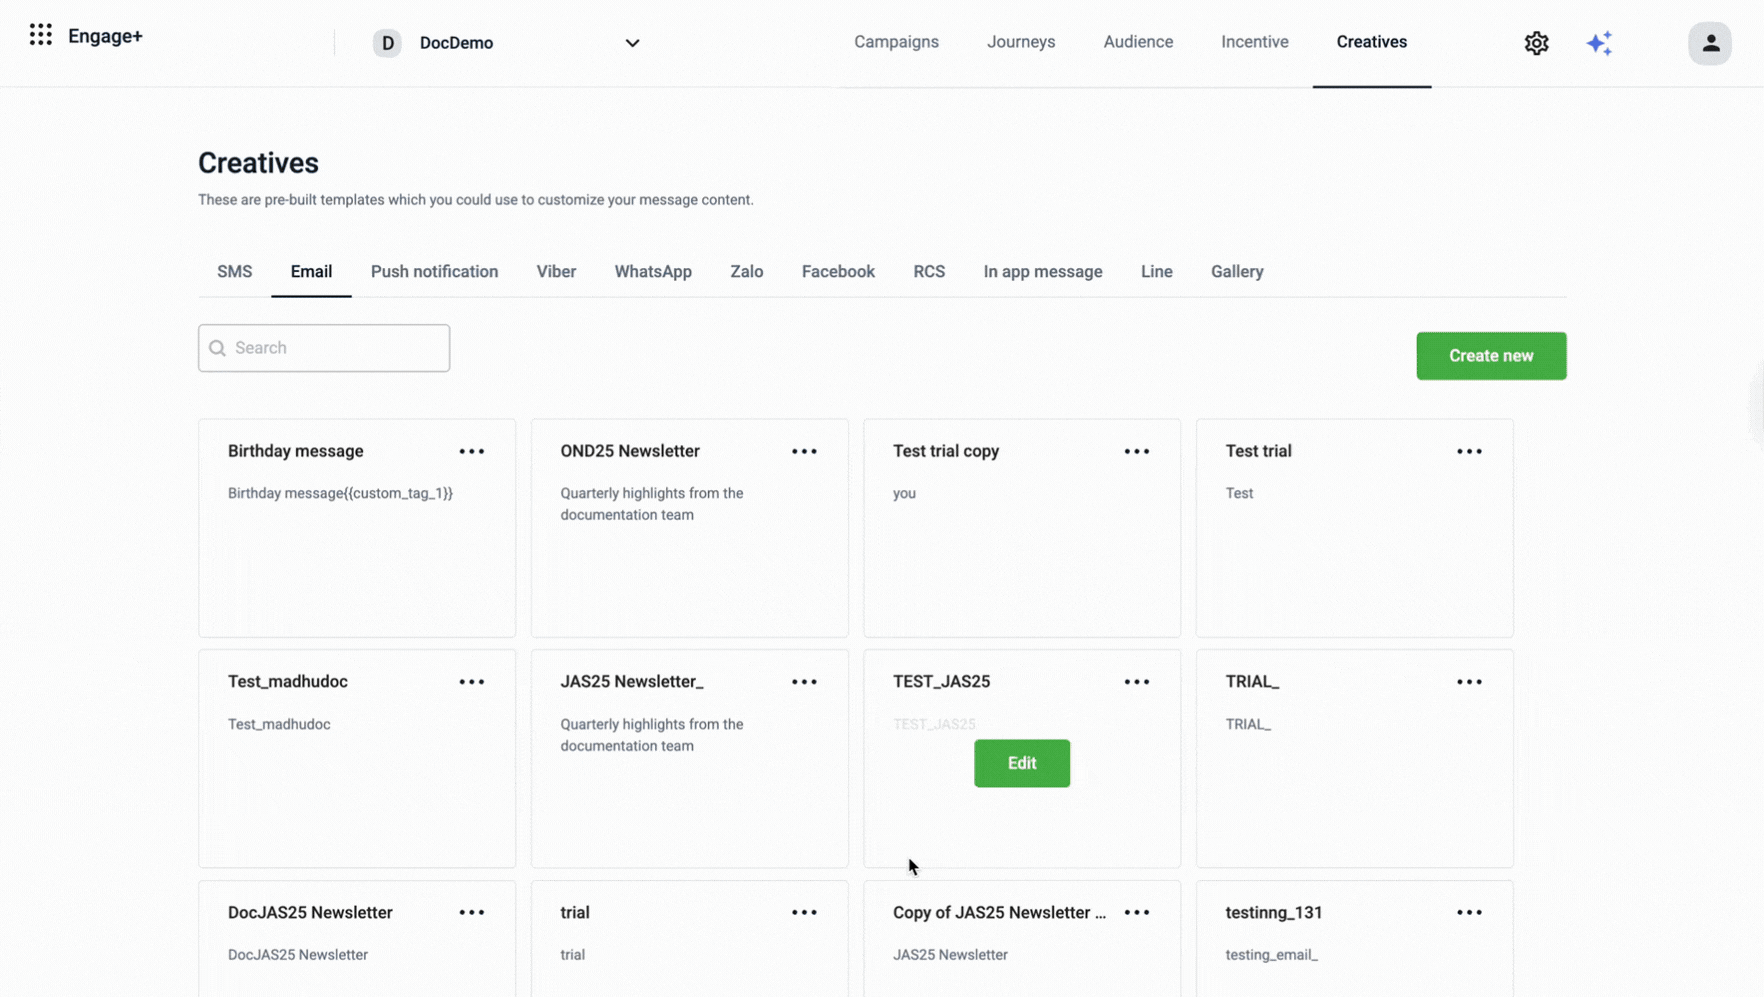Image resolution: width=1764 pixels, height=997 pixels.
Task: Go to Campaigns in top navigation
Action: (x=896, y=42)
